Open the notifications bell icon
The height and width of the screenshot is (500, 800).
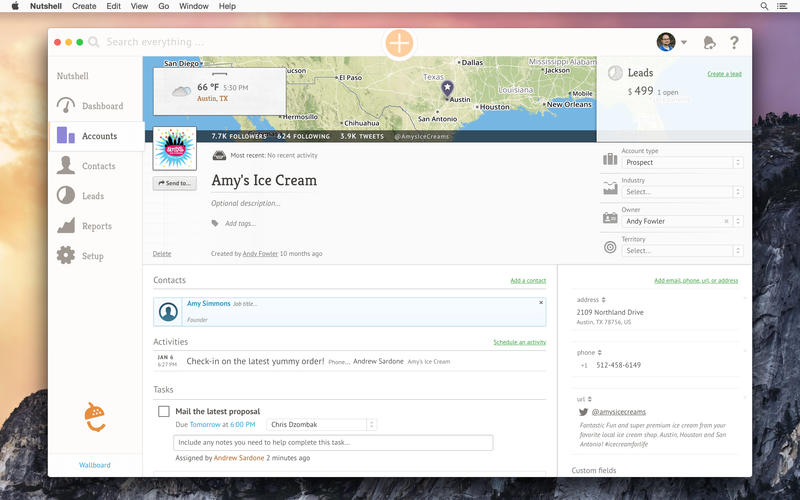[709, 42]
